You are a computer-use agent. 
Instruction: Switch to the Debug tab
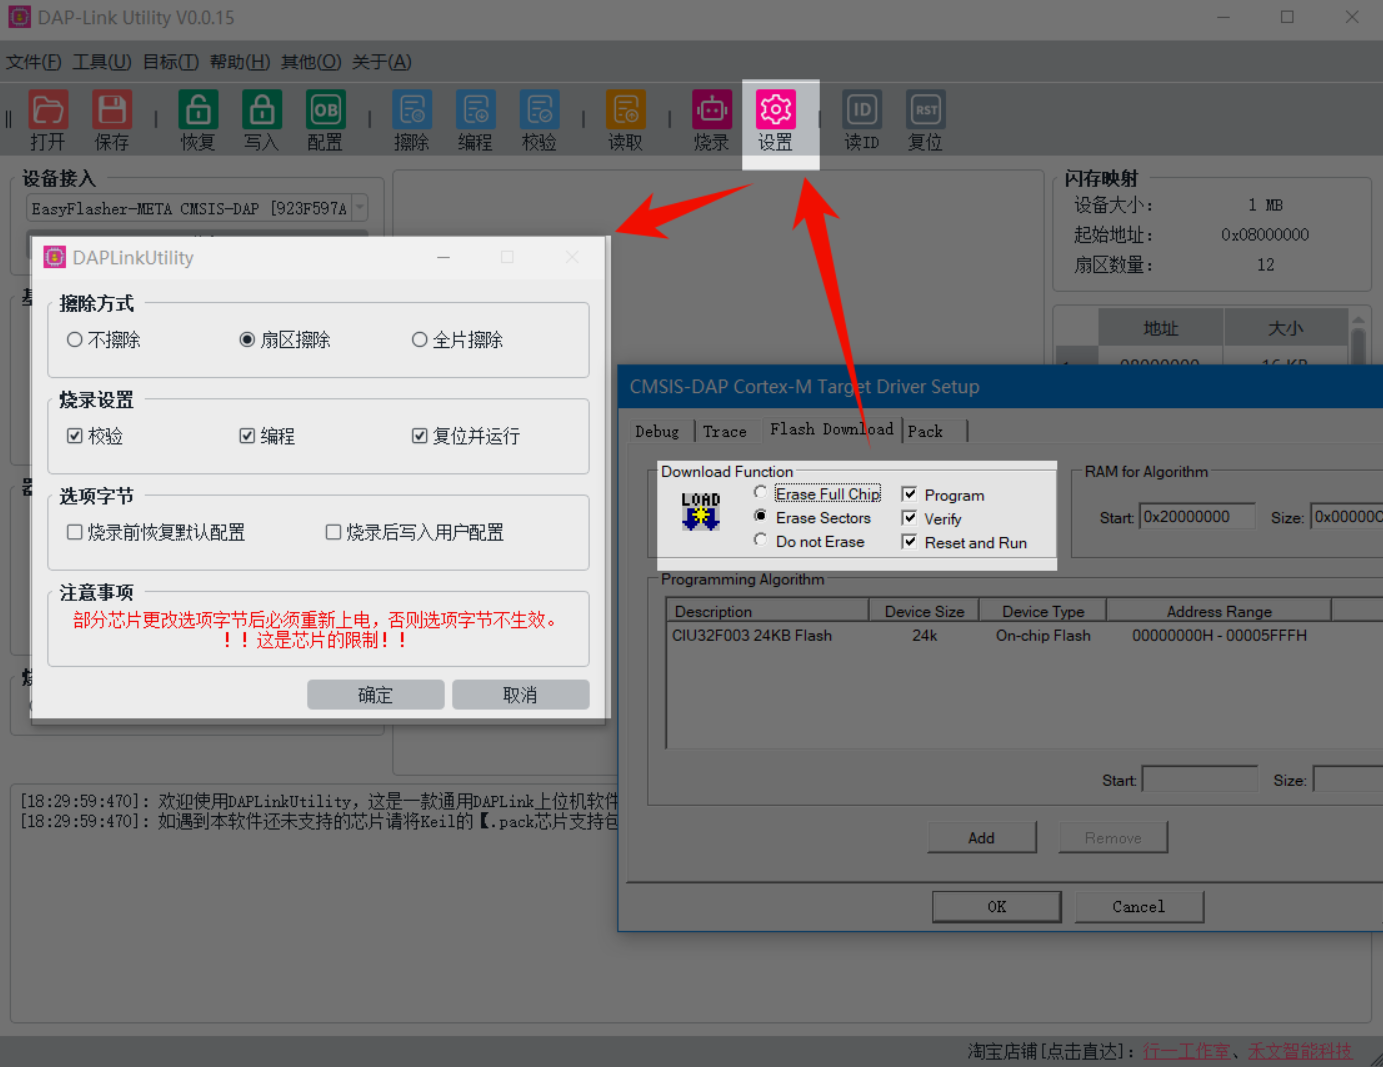pyautogui.click(x=657, y=431)
